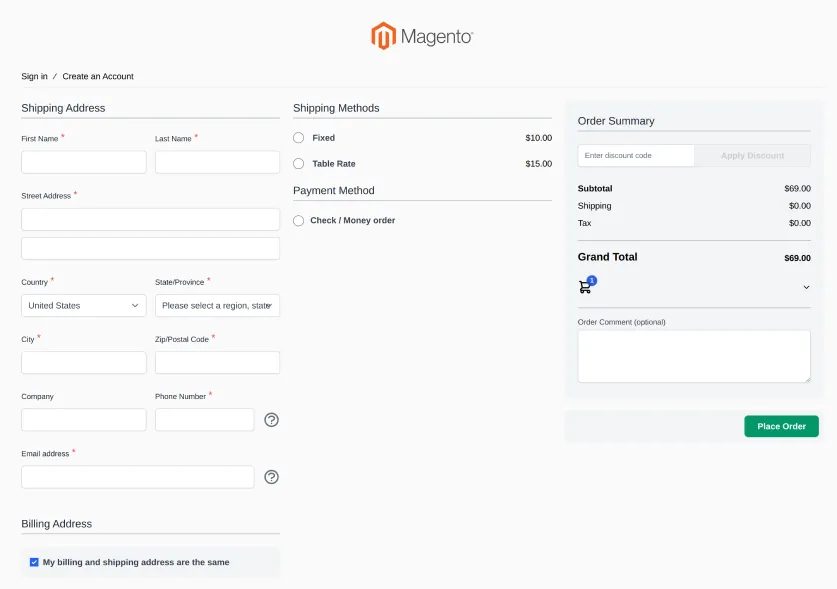The width and height of the screenshot is (837, 589).
Task: Select the Table Rate shipping method
Action: (x=298, y=164)
